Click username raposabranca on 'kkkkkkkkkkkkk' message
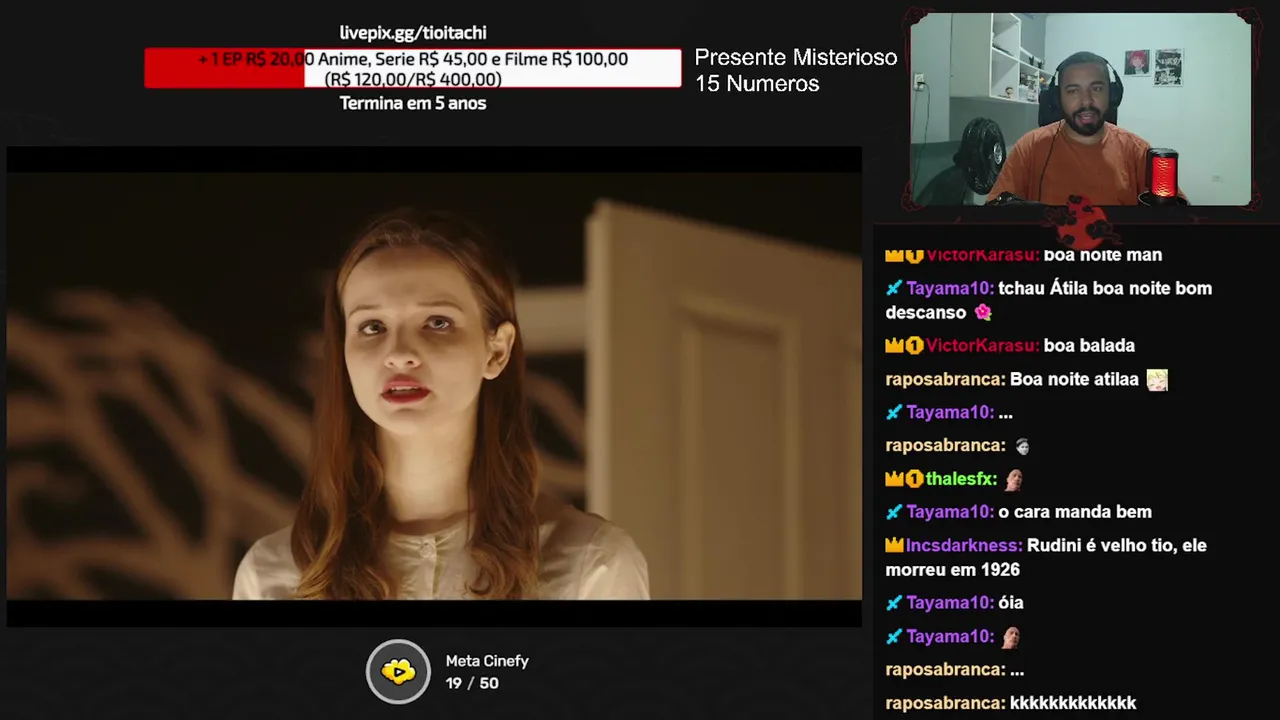Viewport: 1280px width, 720px height. tap(945, 703)
